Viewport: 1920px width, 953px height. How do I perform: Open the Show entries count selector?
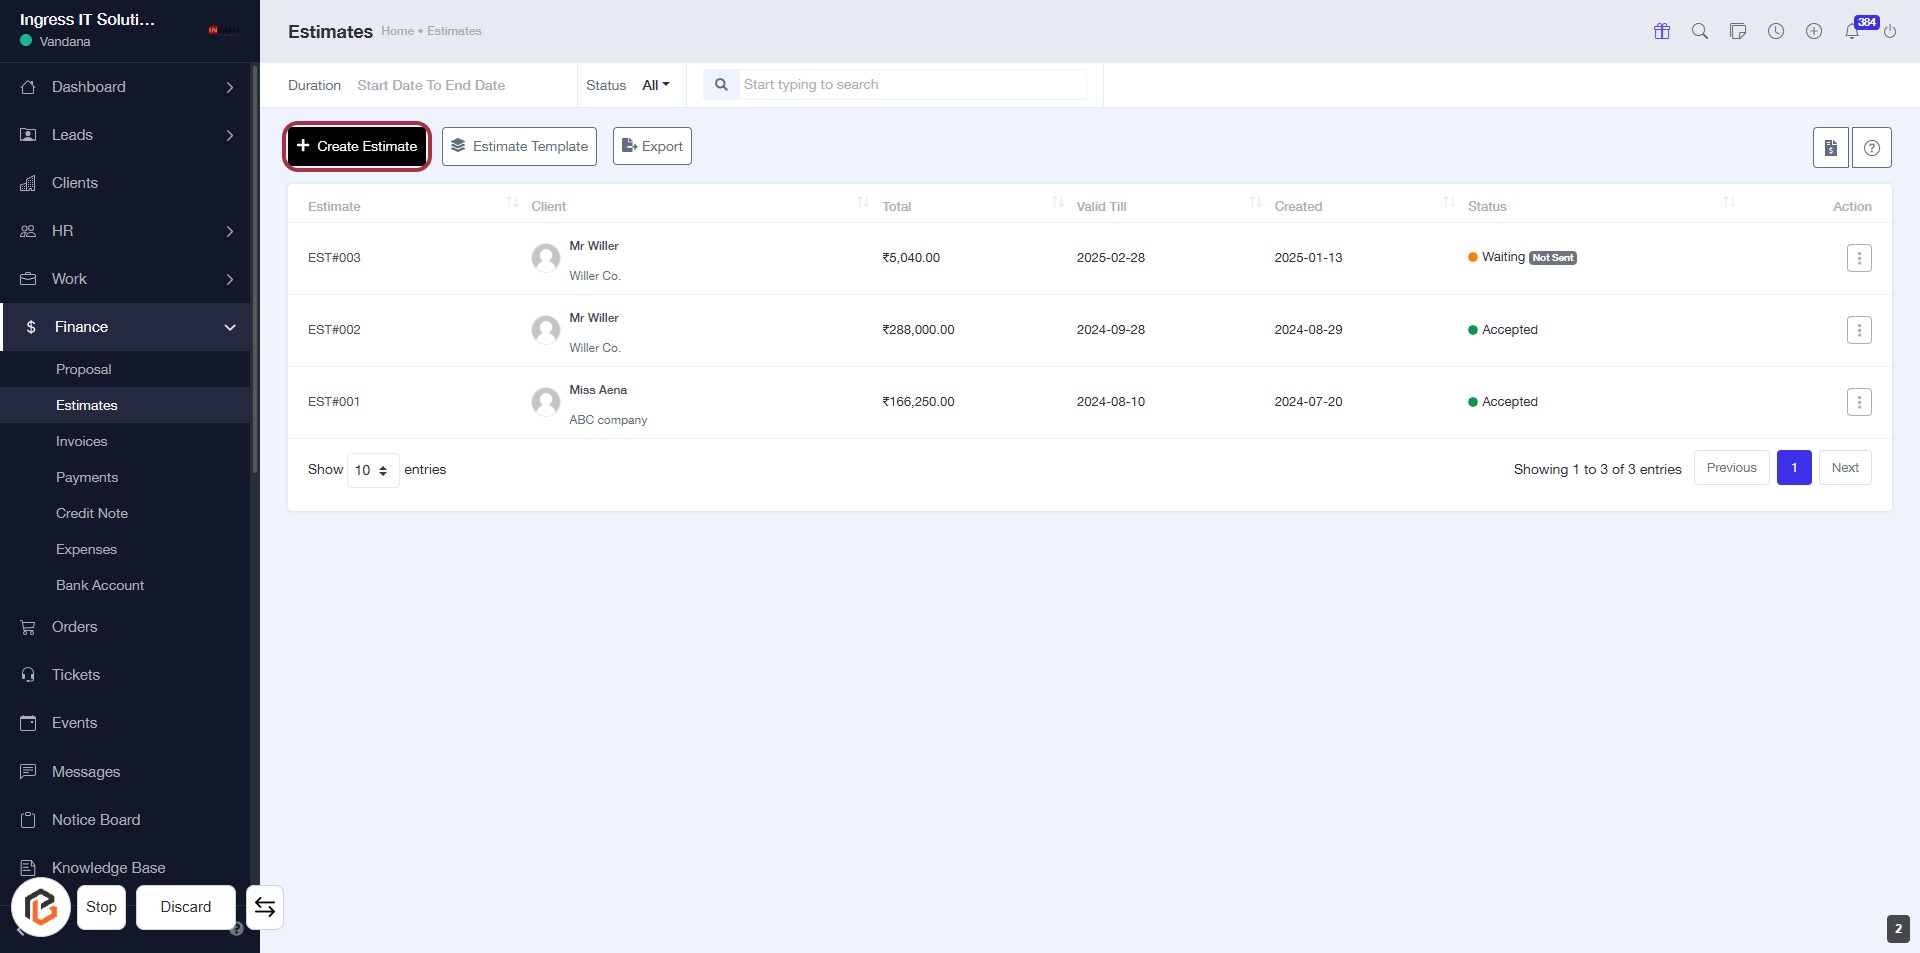point(372,470)
